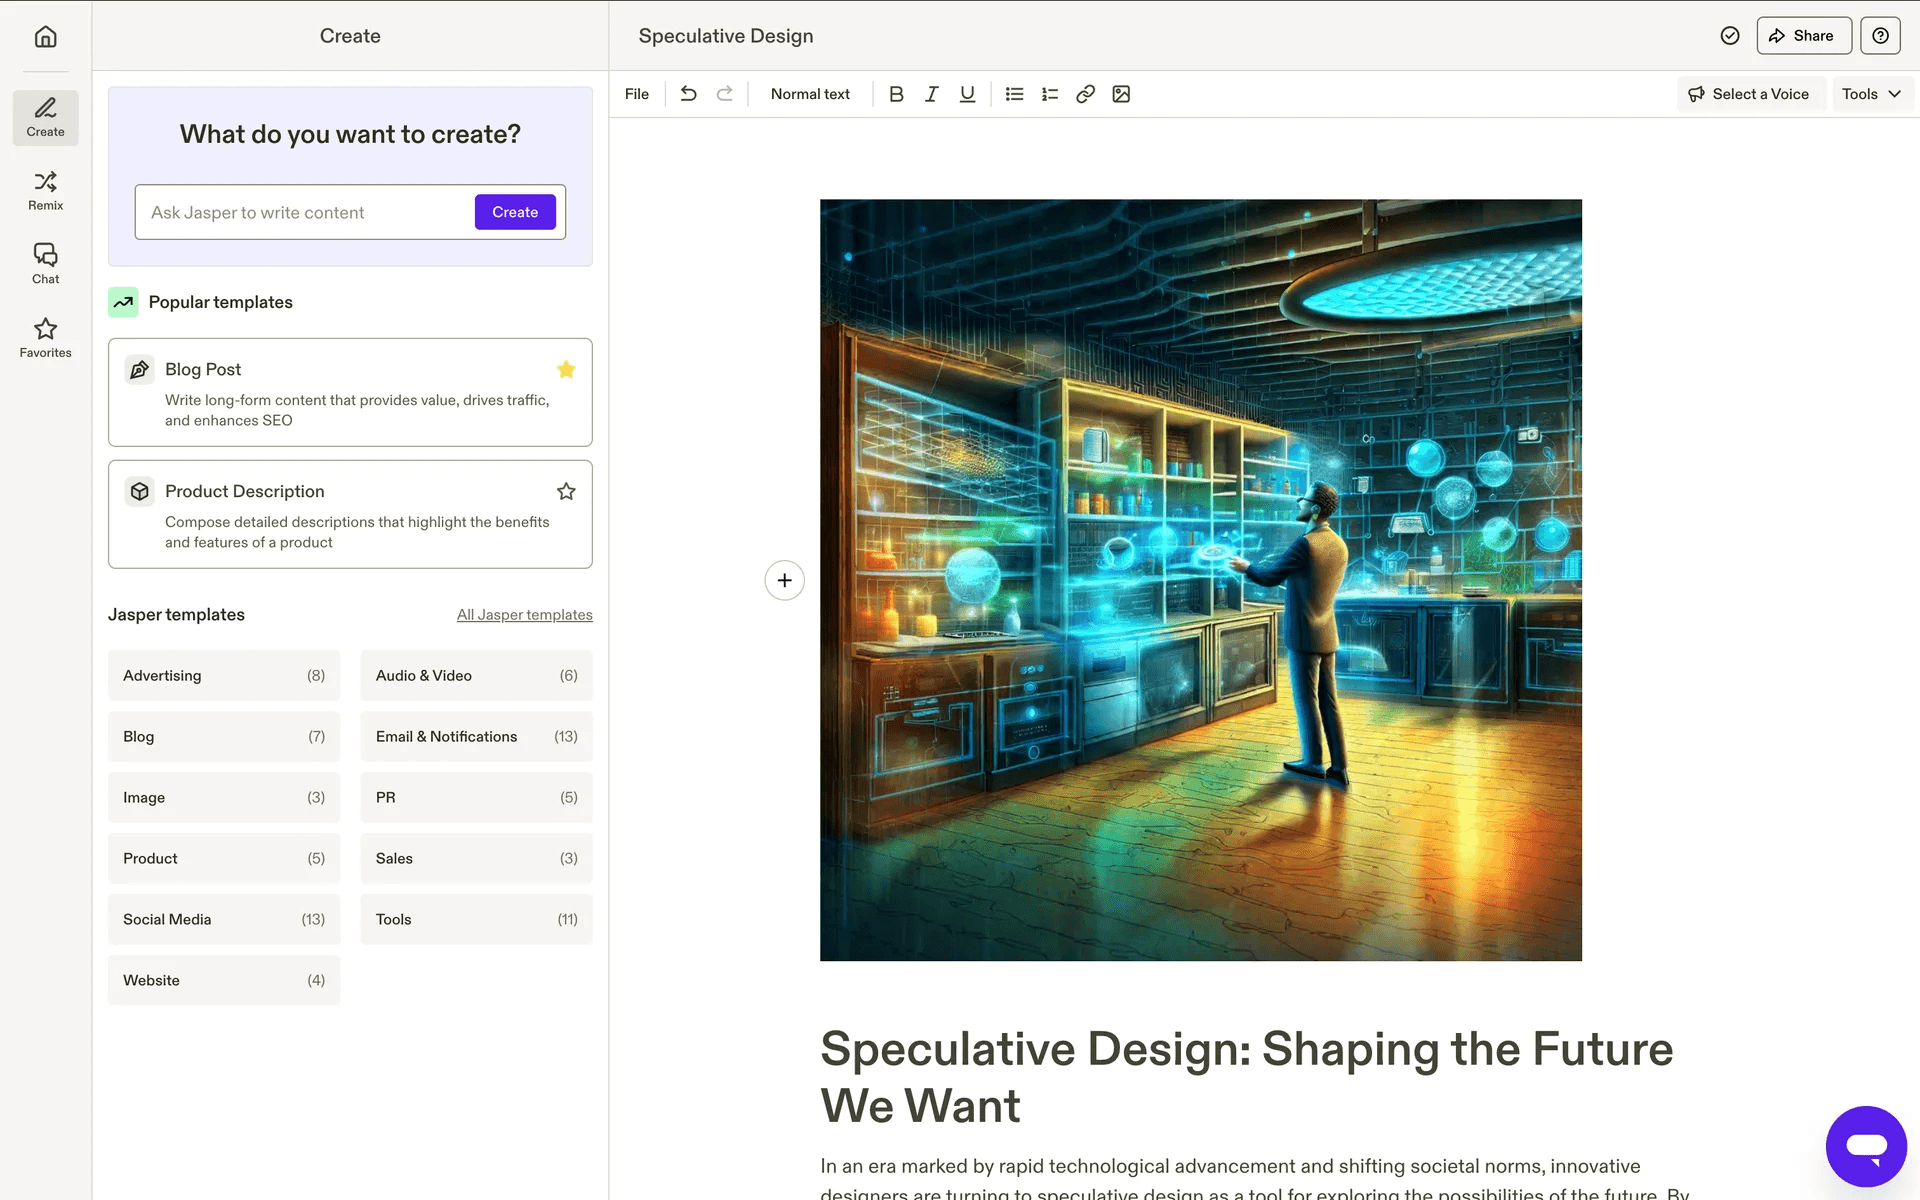1920x1200 pixels.
Task: Insert a hyperlink via the link icon
Action: [x=1085, y=94]
